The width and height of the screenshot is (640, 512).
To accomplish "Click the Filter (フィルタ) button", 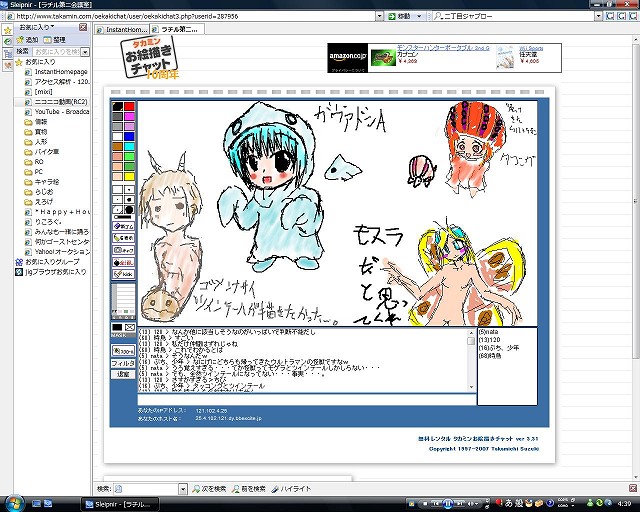I will point(123,363).
